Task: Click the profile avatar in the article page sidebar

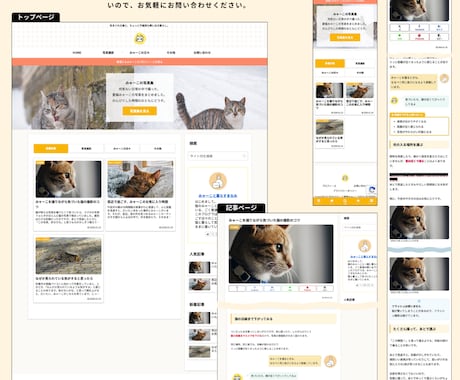Action: [x=365, y=246]
